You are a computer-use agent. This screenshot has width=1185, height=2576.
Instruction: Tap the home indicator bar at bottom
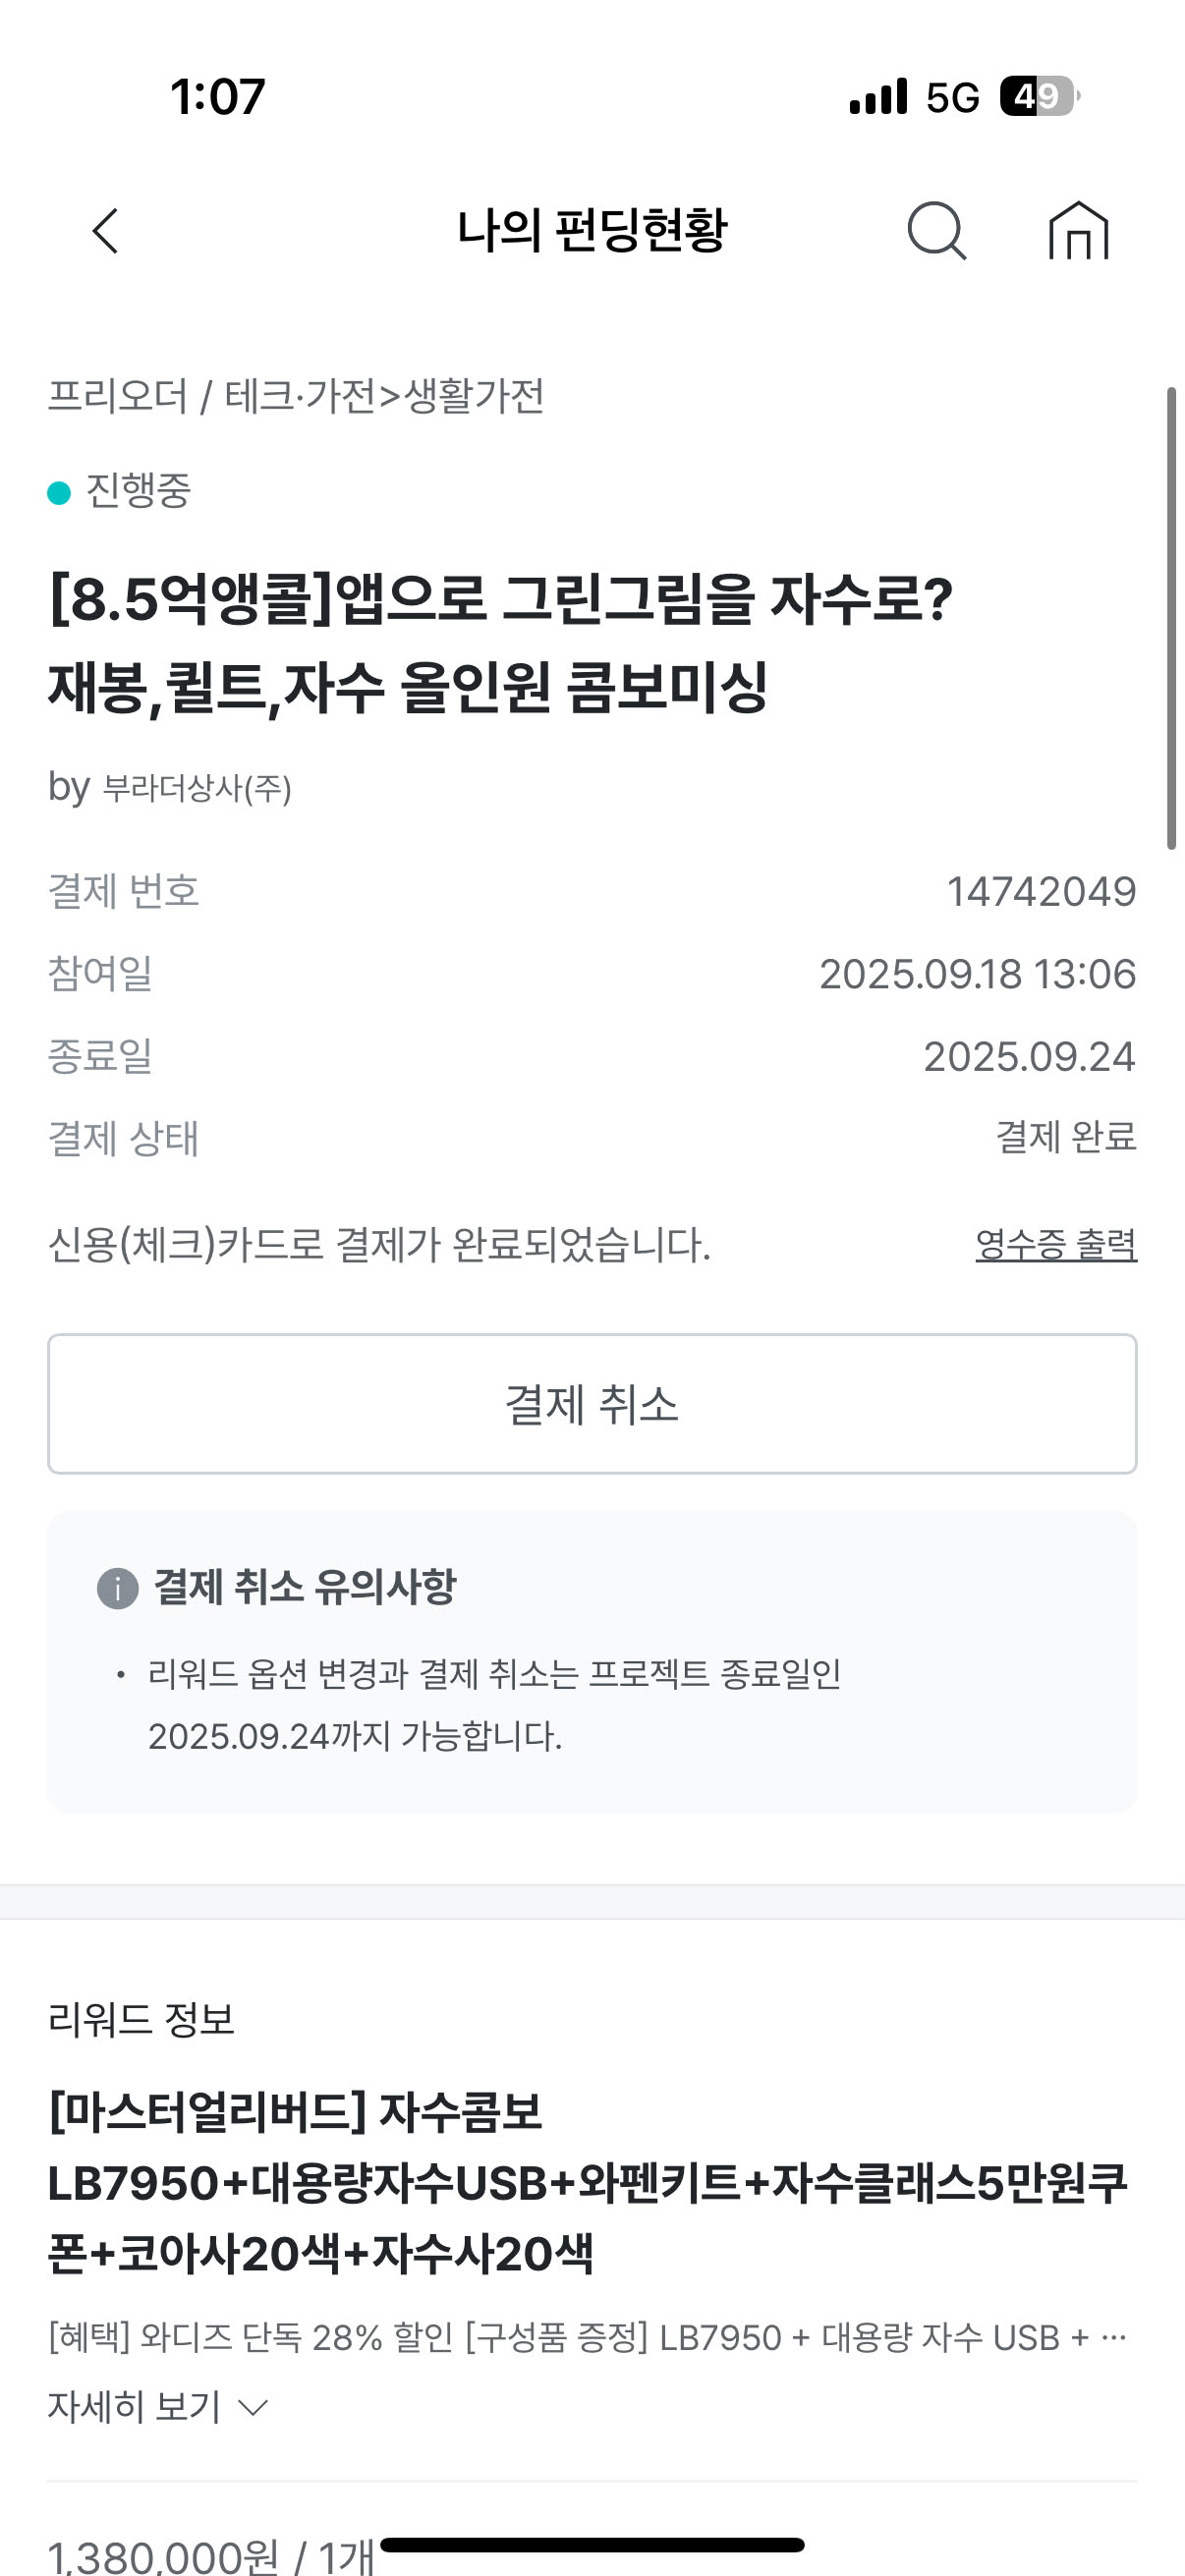(x=592, y=2545)
